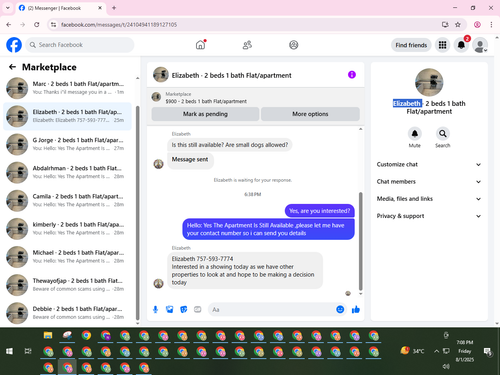This screenshot has height=375, width=500.
Task: Click the conversation list scrollbar
Action: tap(137, 213)
